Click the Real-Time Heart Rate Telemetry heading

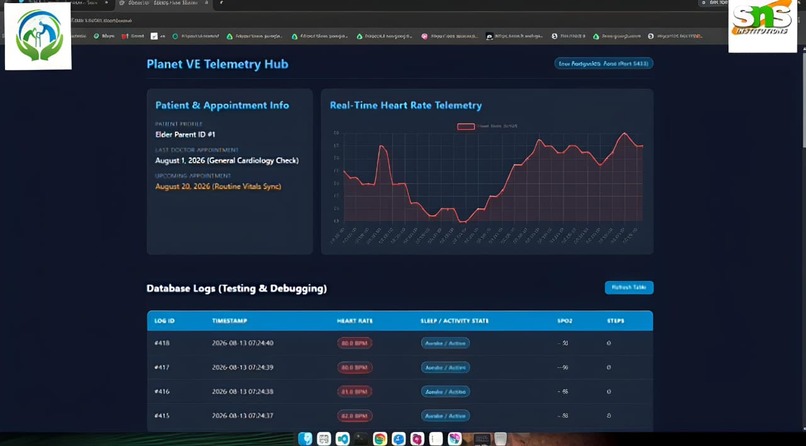[x=406, y=105]
